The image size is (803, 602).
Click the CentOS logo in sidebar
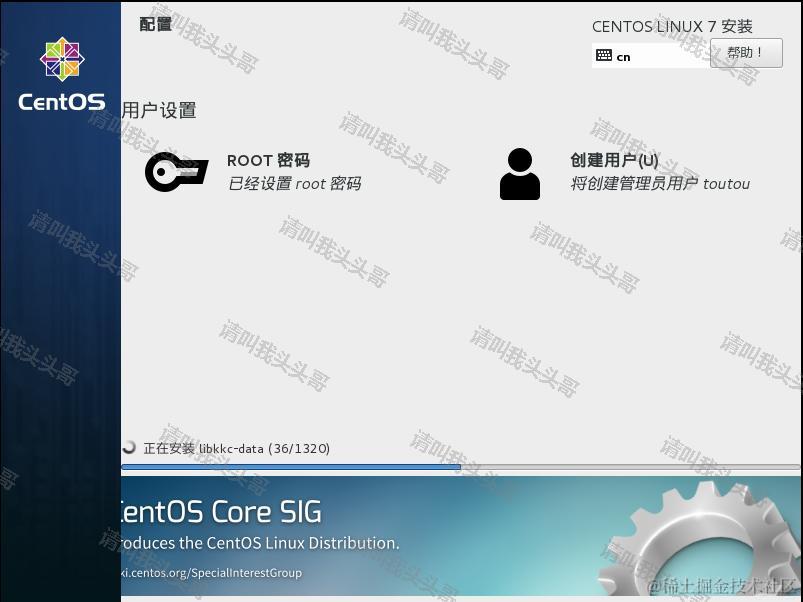point(60,60)
